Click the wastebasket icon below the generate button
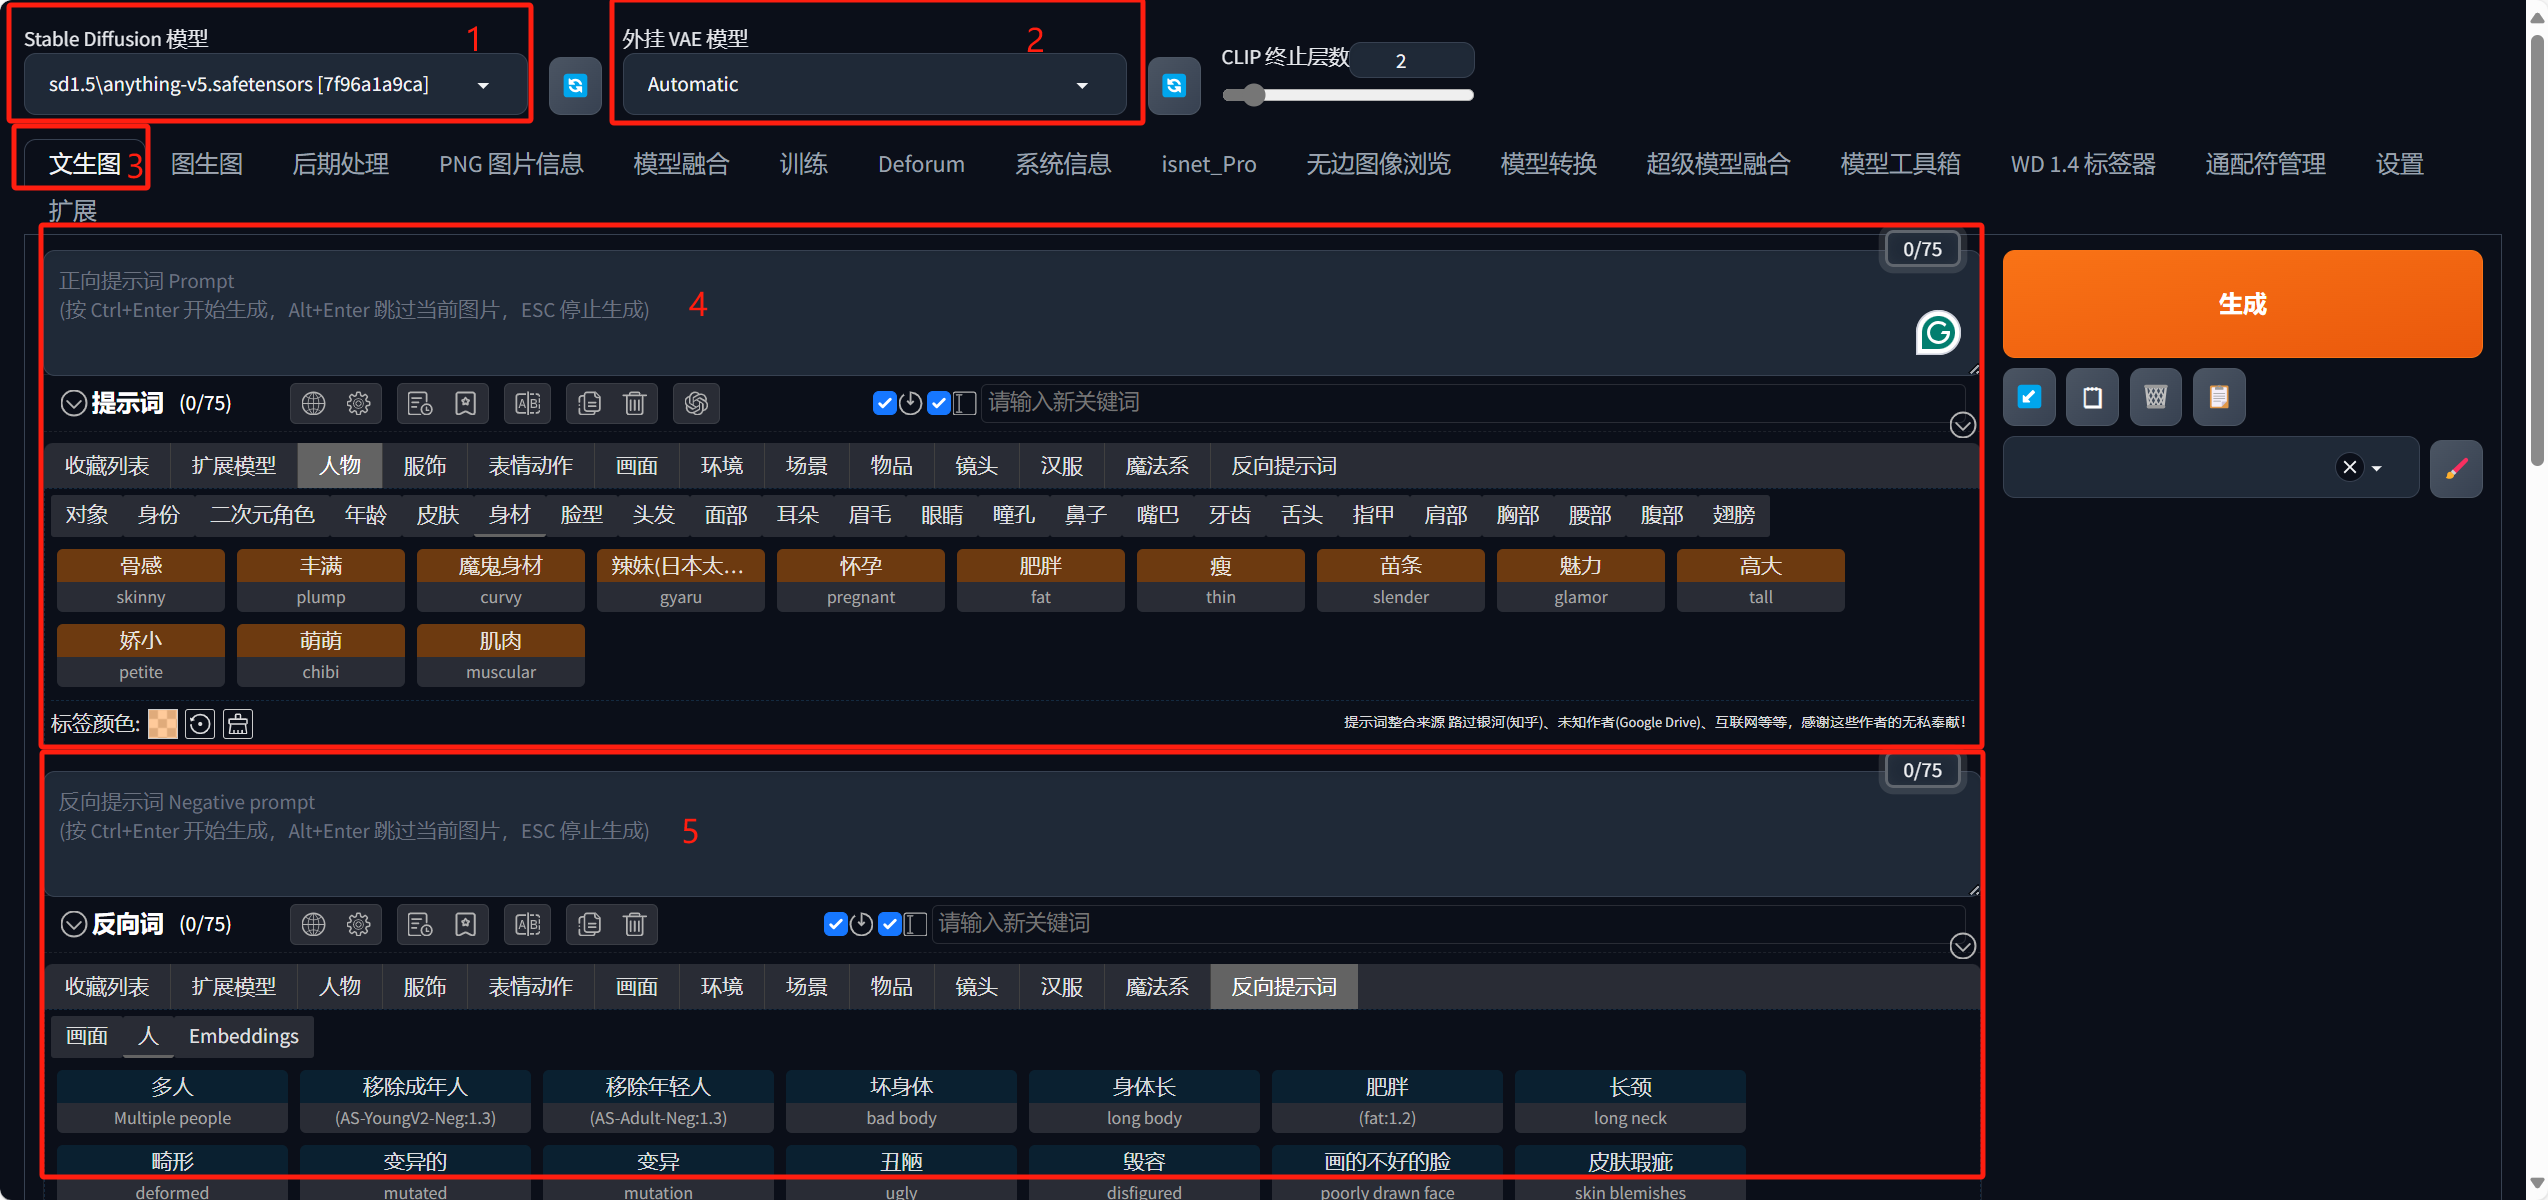2548x1200 pixels. [2155, 397]
